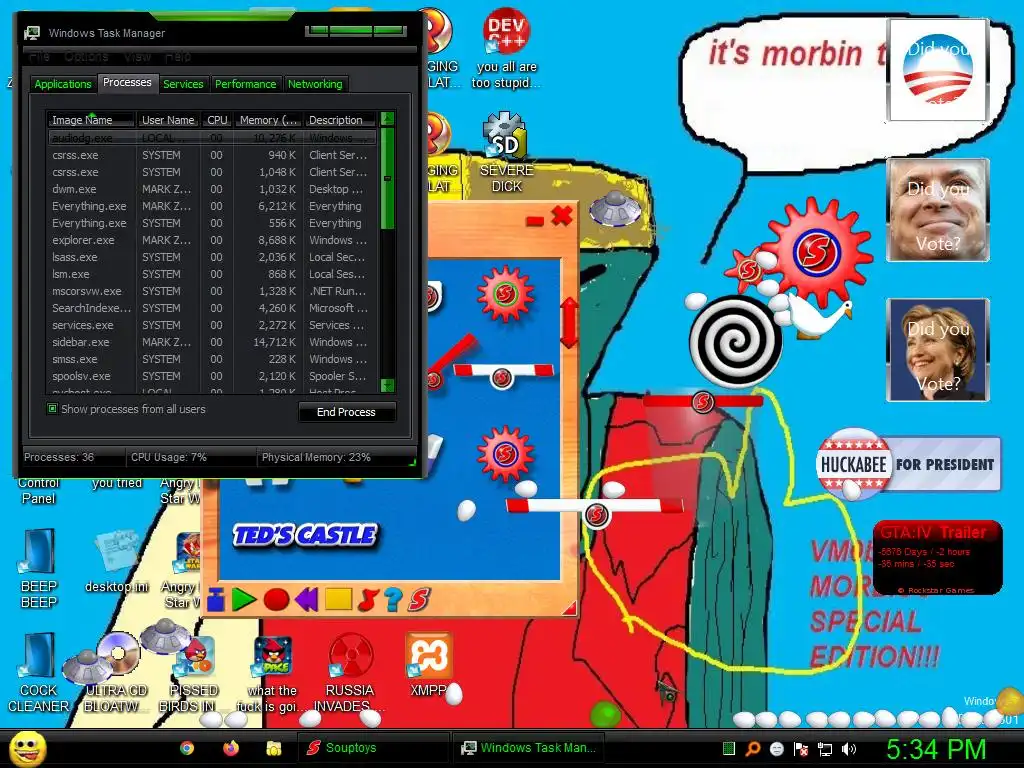1024x768 pixels.
Task: Click the GTA:IV Trailer countdown gadget
Action: (937, 557)
